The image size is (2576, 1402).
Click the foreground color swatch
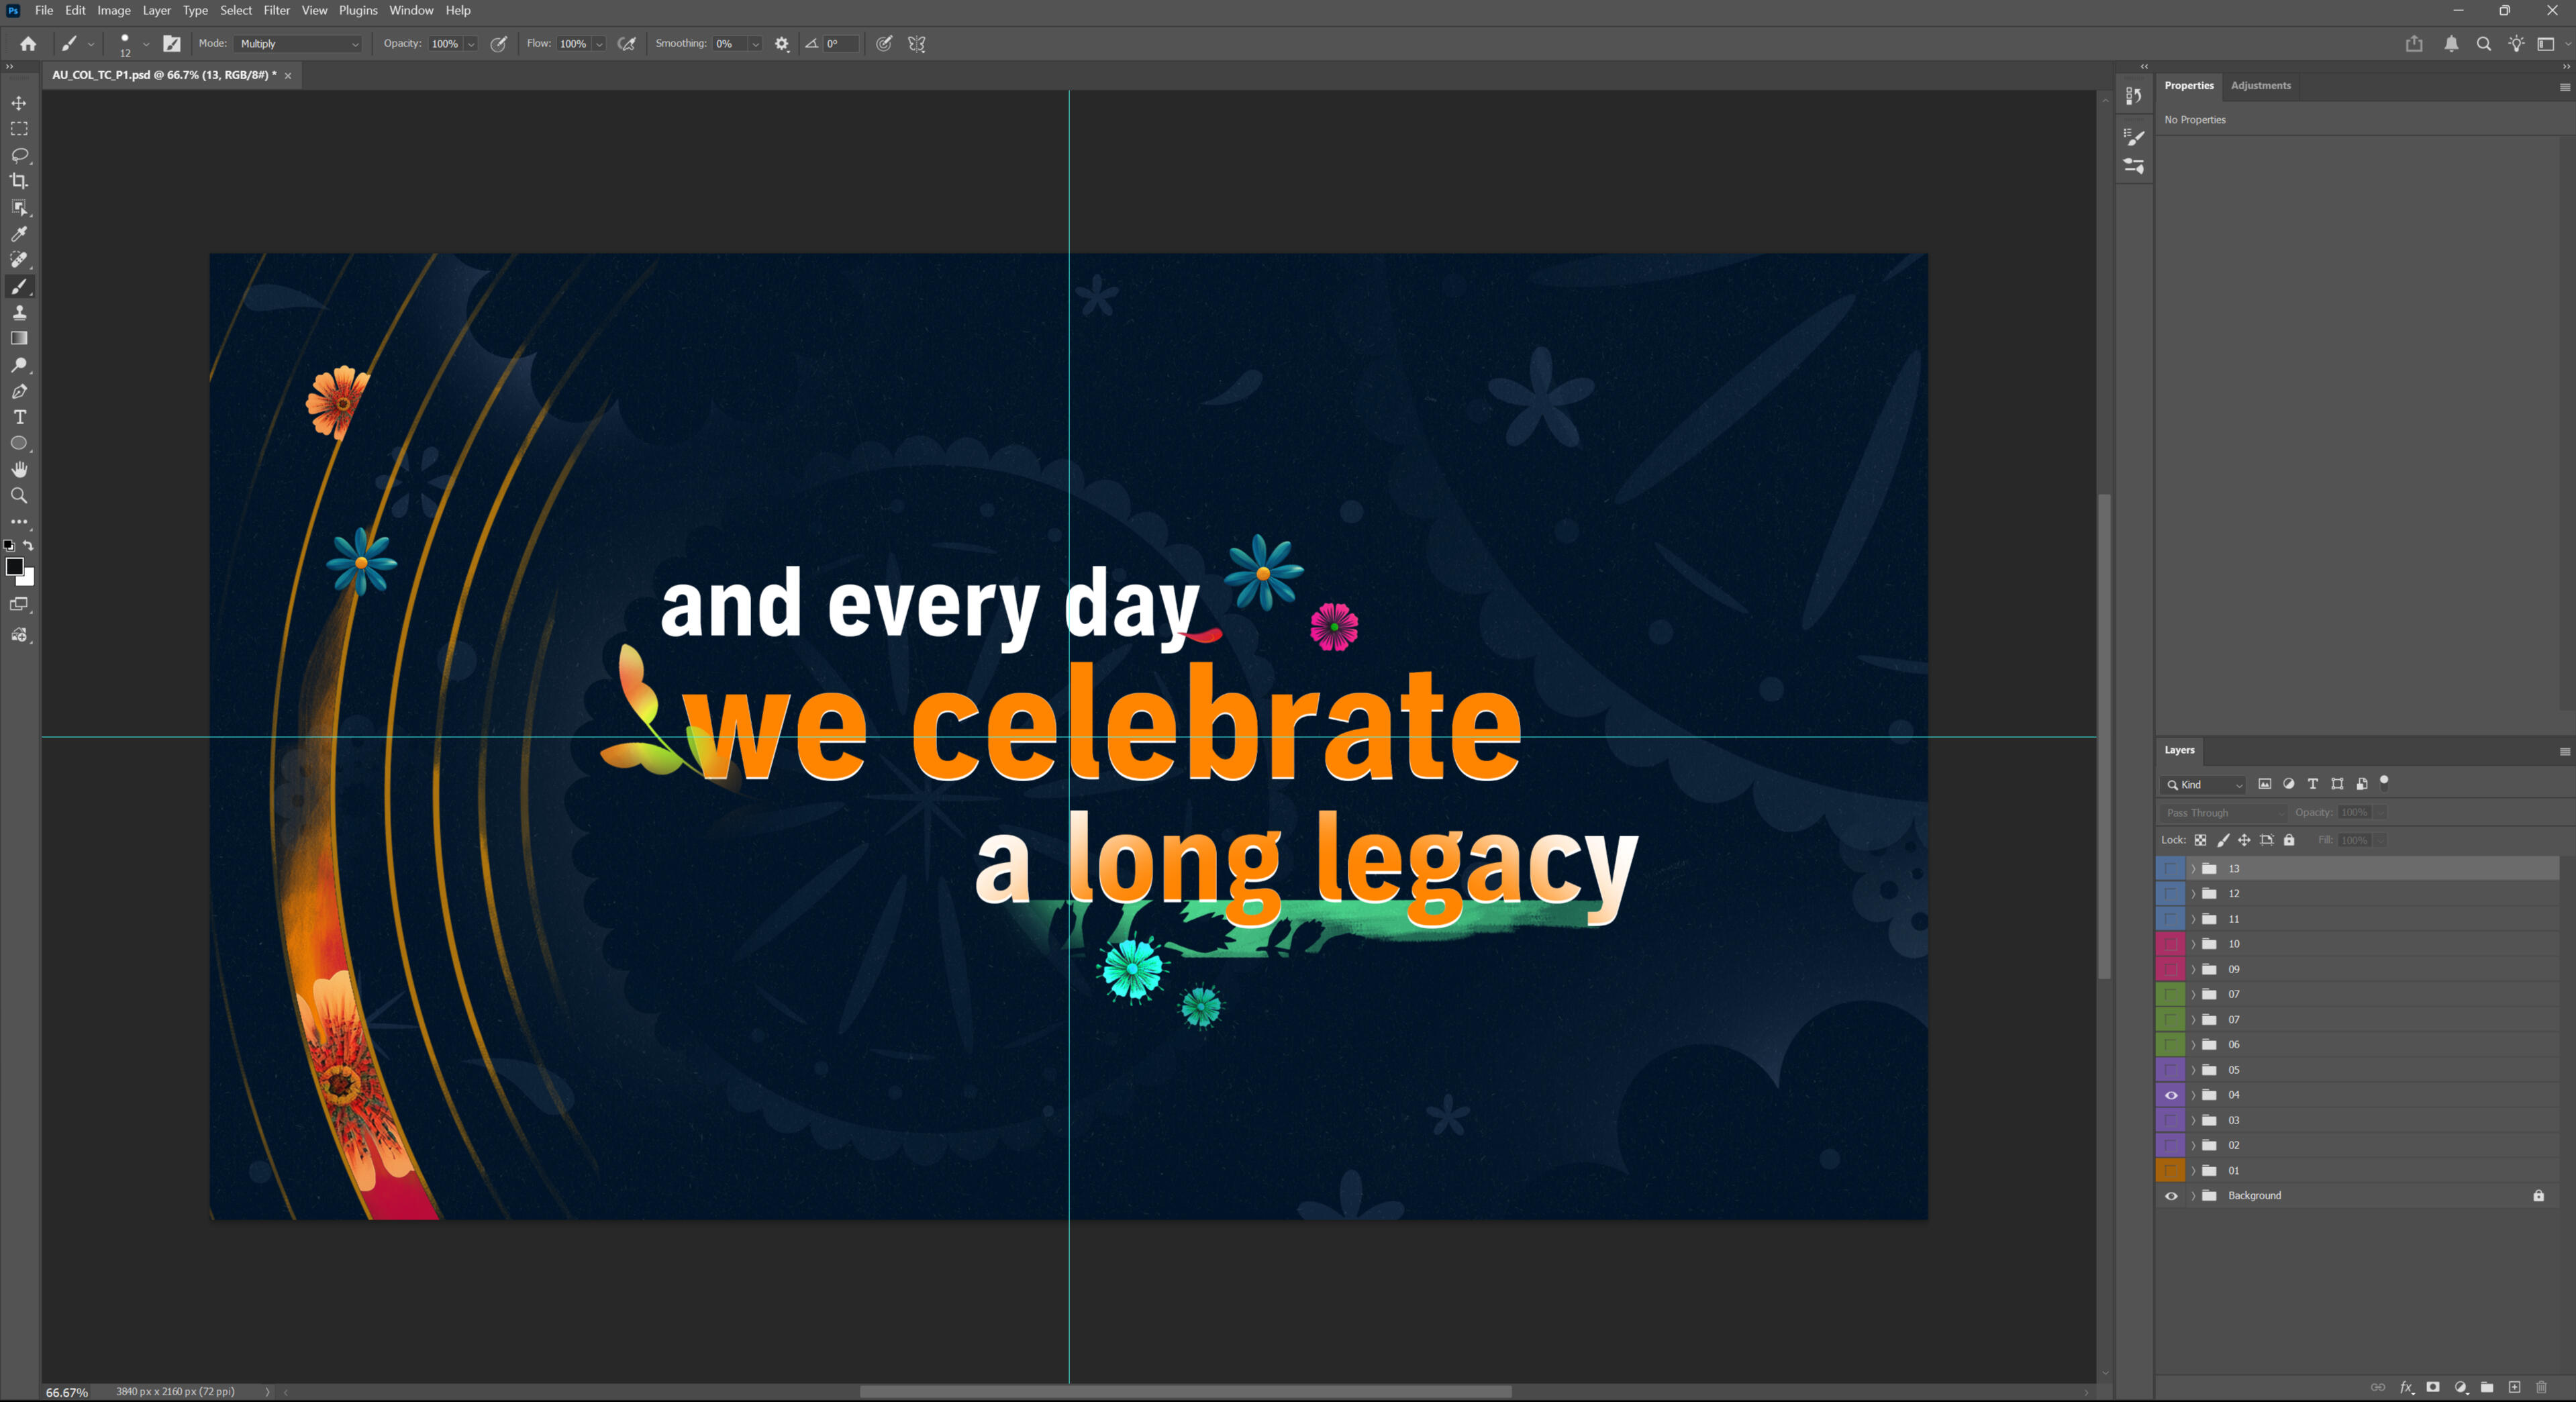[x=14, y=567]
